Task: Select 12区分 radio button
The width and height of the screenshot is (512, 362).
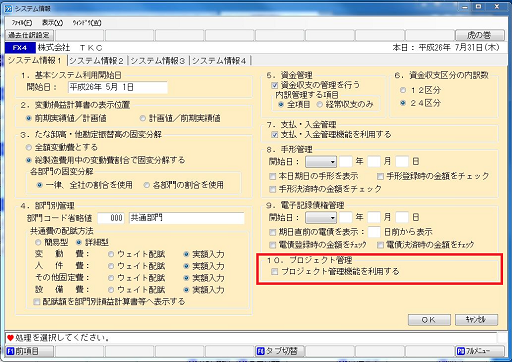Action: [x=403, y=90]
